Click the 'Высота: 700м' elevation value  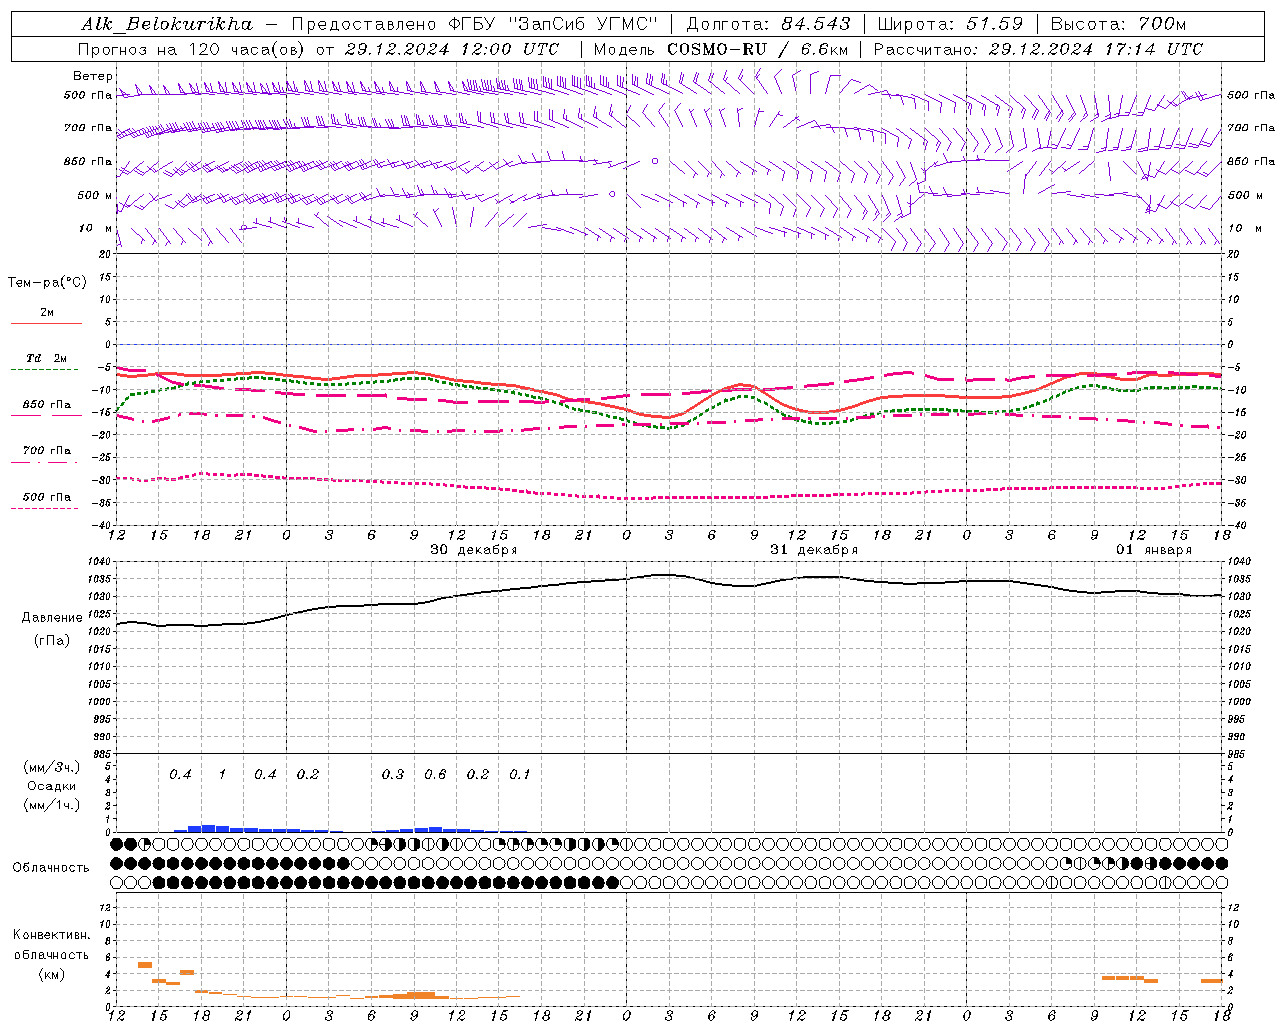point(1118,24)
